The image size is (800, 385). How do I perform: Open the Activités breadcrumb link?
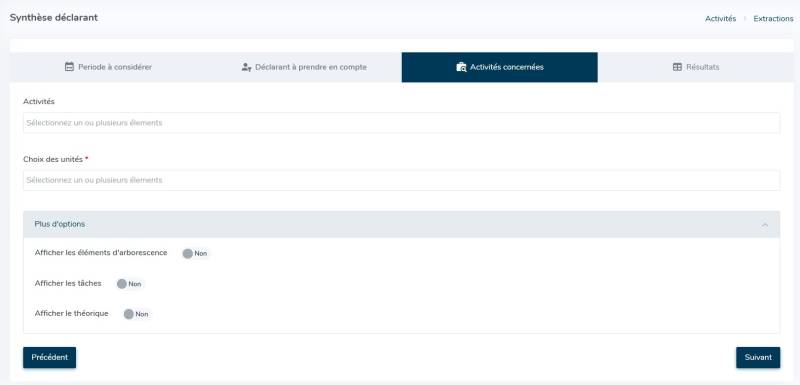[720, 18]
